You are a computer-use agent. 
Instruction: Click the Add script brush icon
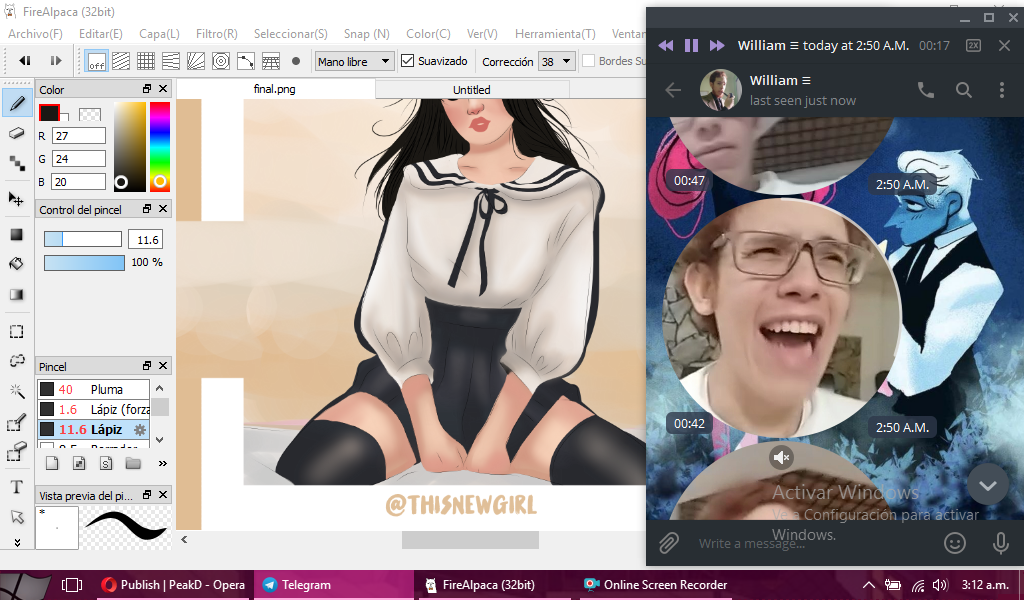point(106,464)
